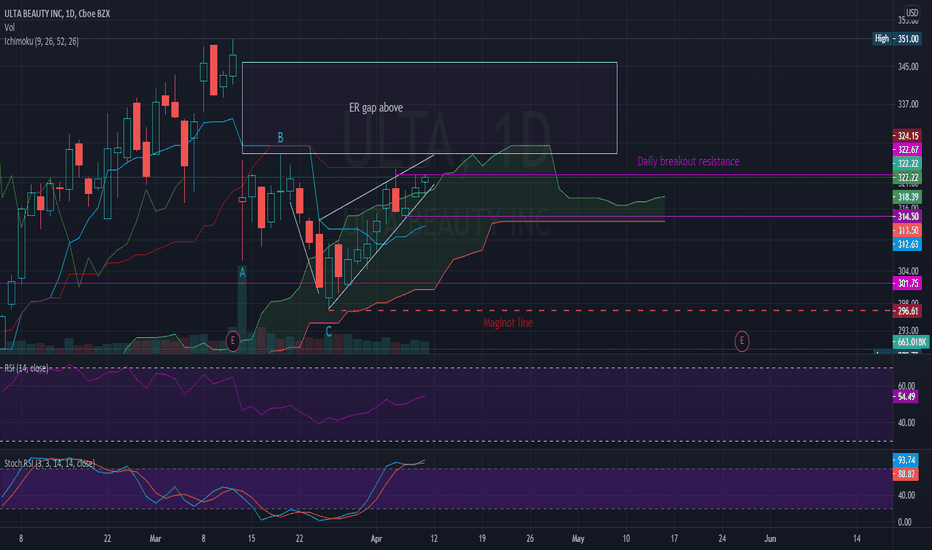Click the 15 date tick on time axis
932x550 pixels.
251,539
